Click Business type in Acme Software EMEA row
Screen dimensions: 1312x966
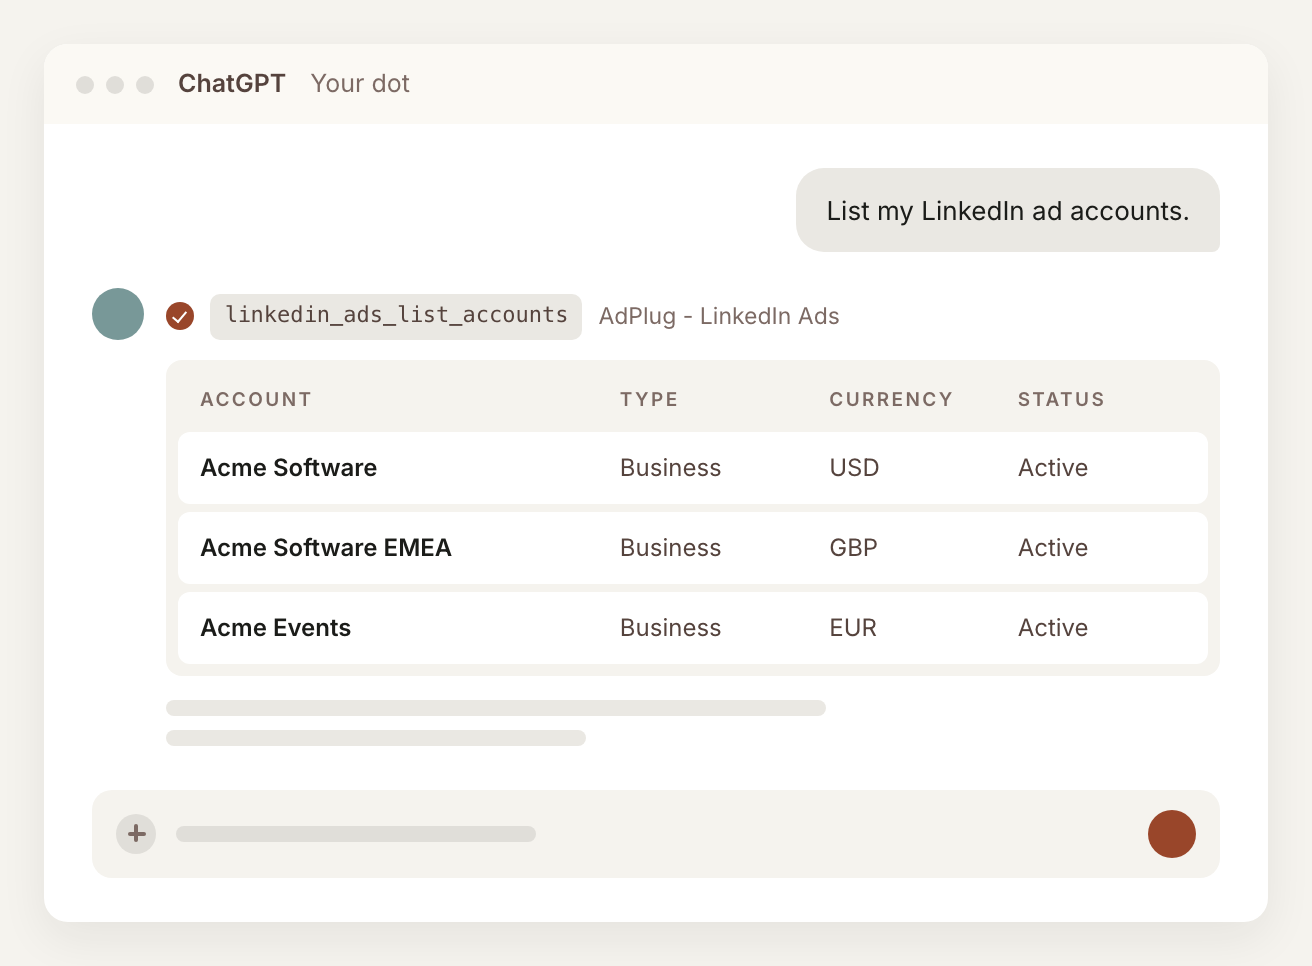(x=671, y=548)
